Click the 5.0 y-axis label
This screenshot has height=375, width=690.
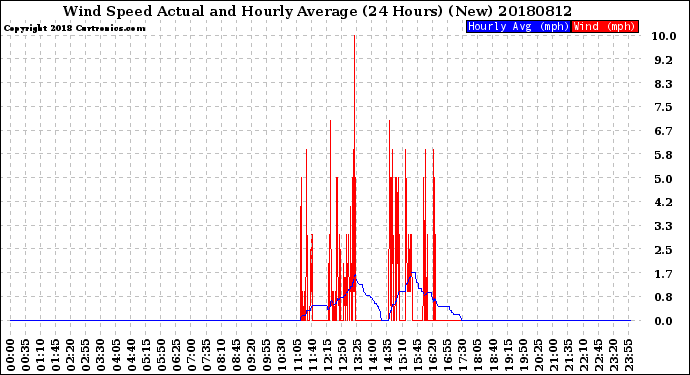click(x=664, y=179)
